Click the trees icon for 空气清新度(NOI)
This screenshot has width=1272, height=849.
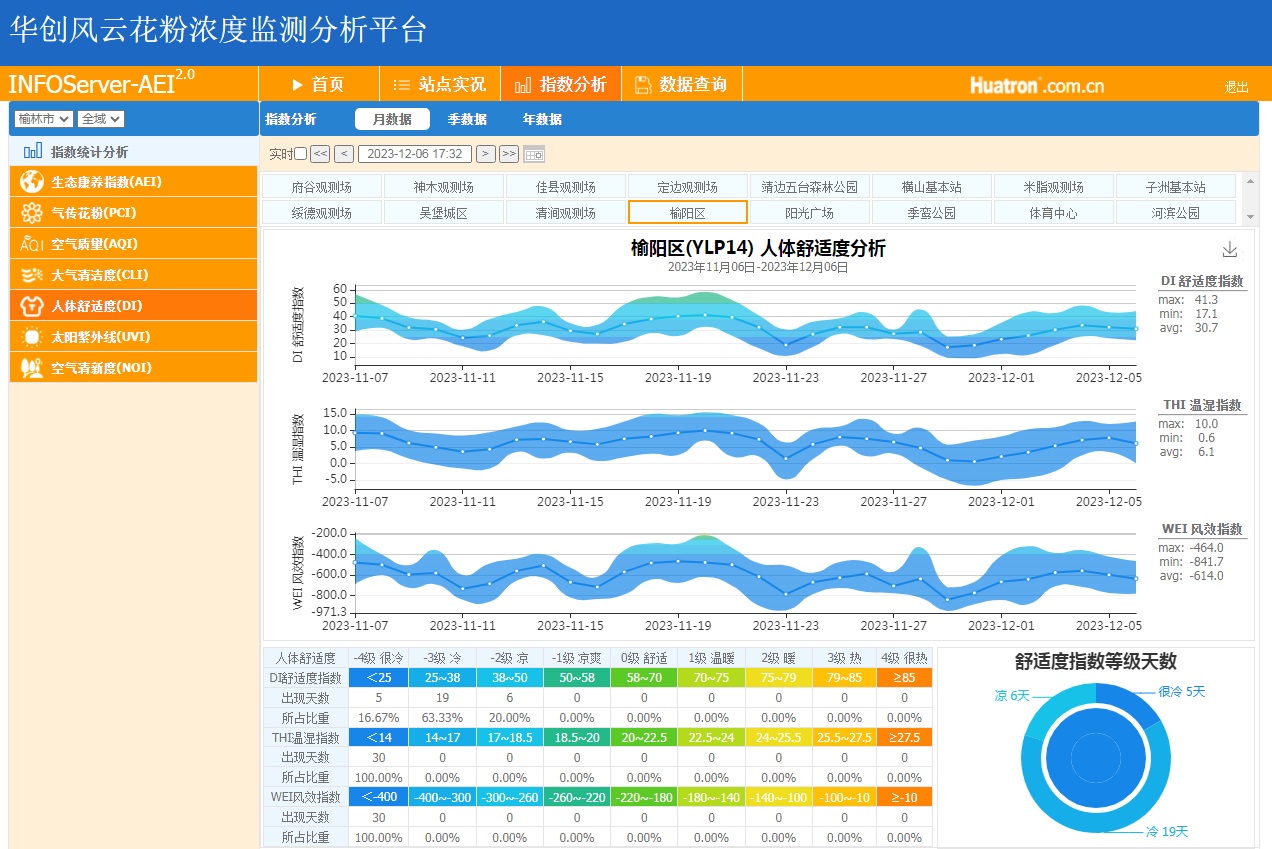click(x=32, y=368)
